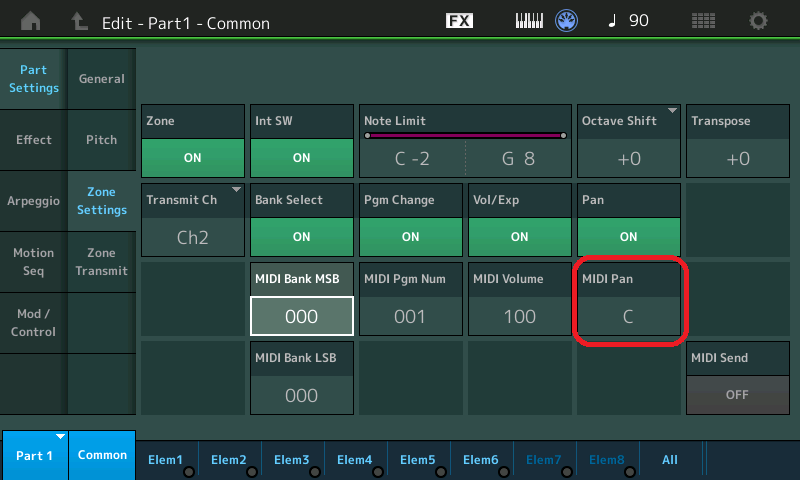Toggle the Zone switch ON button

pos(192,157)
